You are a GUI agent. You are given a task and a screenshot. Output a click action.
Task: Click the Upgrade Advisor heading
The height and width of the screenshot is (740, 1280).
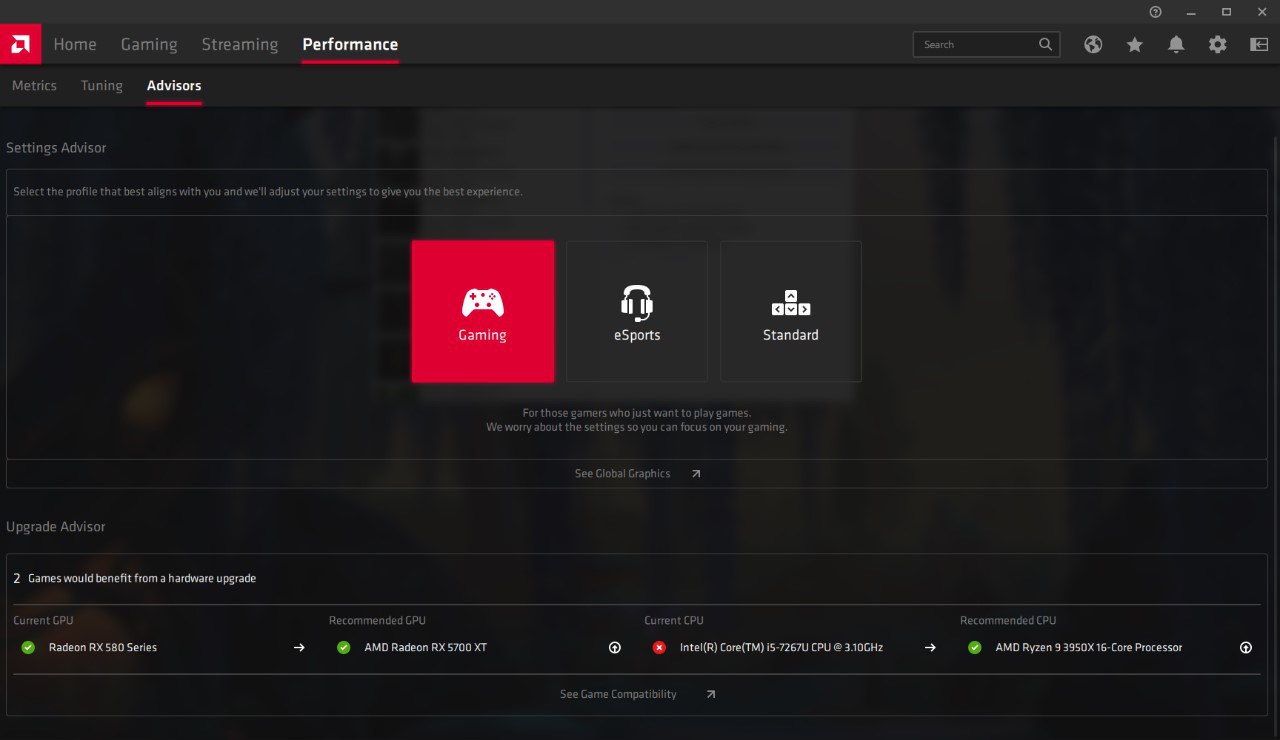pyautogui.click(x=56, y=527)
